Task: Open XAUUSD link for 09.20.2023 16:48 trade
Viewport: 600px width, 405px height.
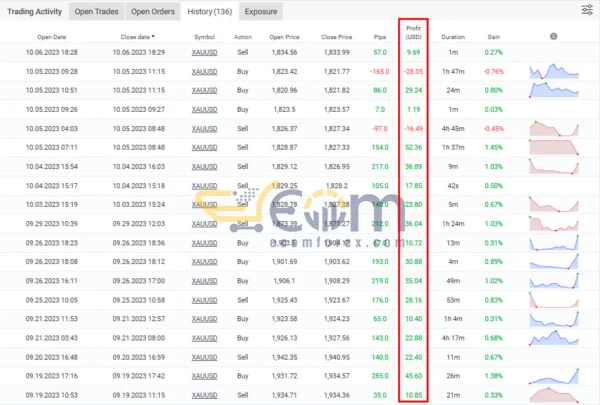Action: coord(204,357)
